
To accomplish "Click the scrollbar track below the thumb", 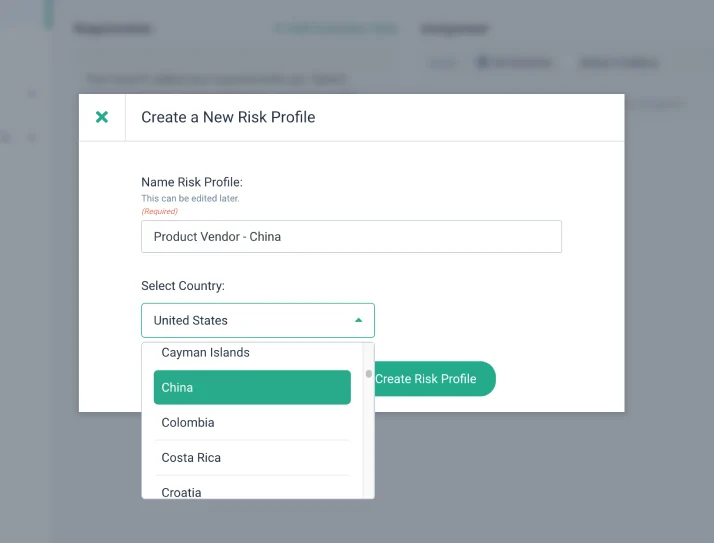I will click(x=368, y=437).
